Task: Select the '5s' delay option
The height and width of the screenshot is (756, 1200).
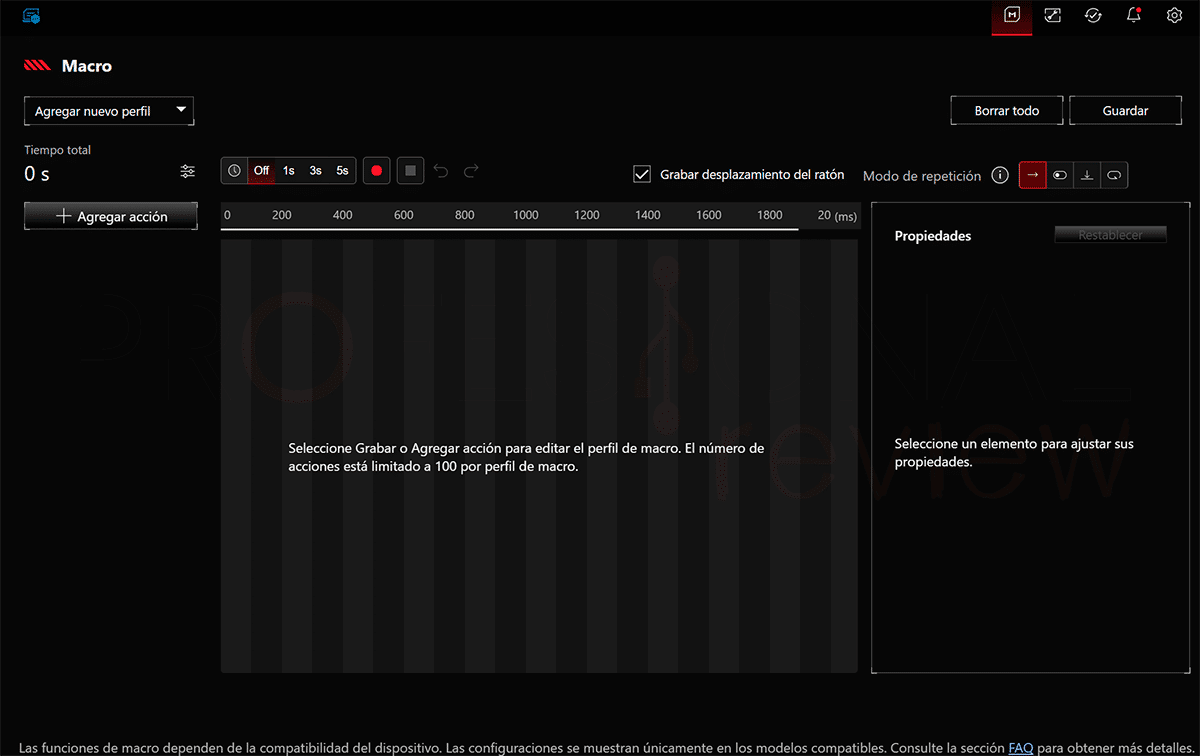Action: [x=342, y=171]
